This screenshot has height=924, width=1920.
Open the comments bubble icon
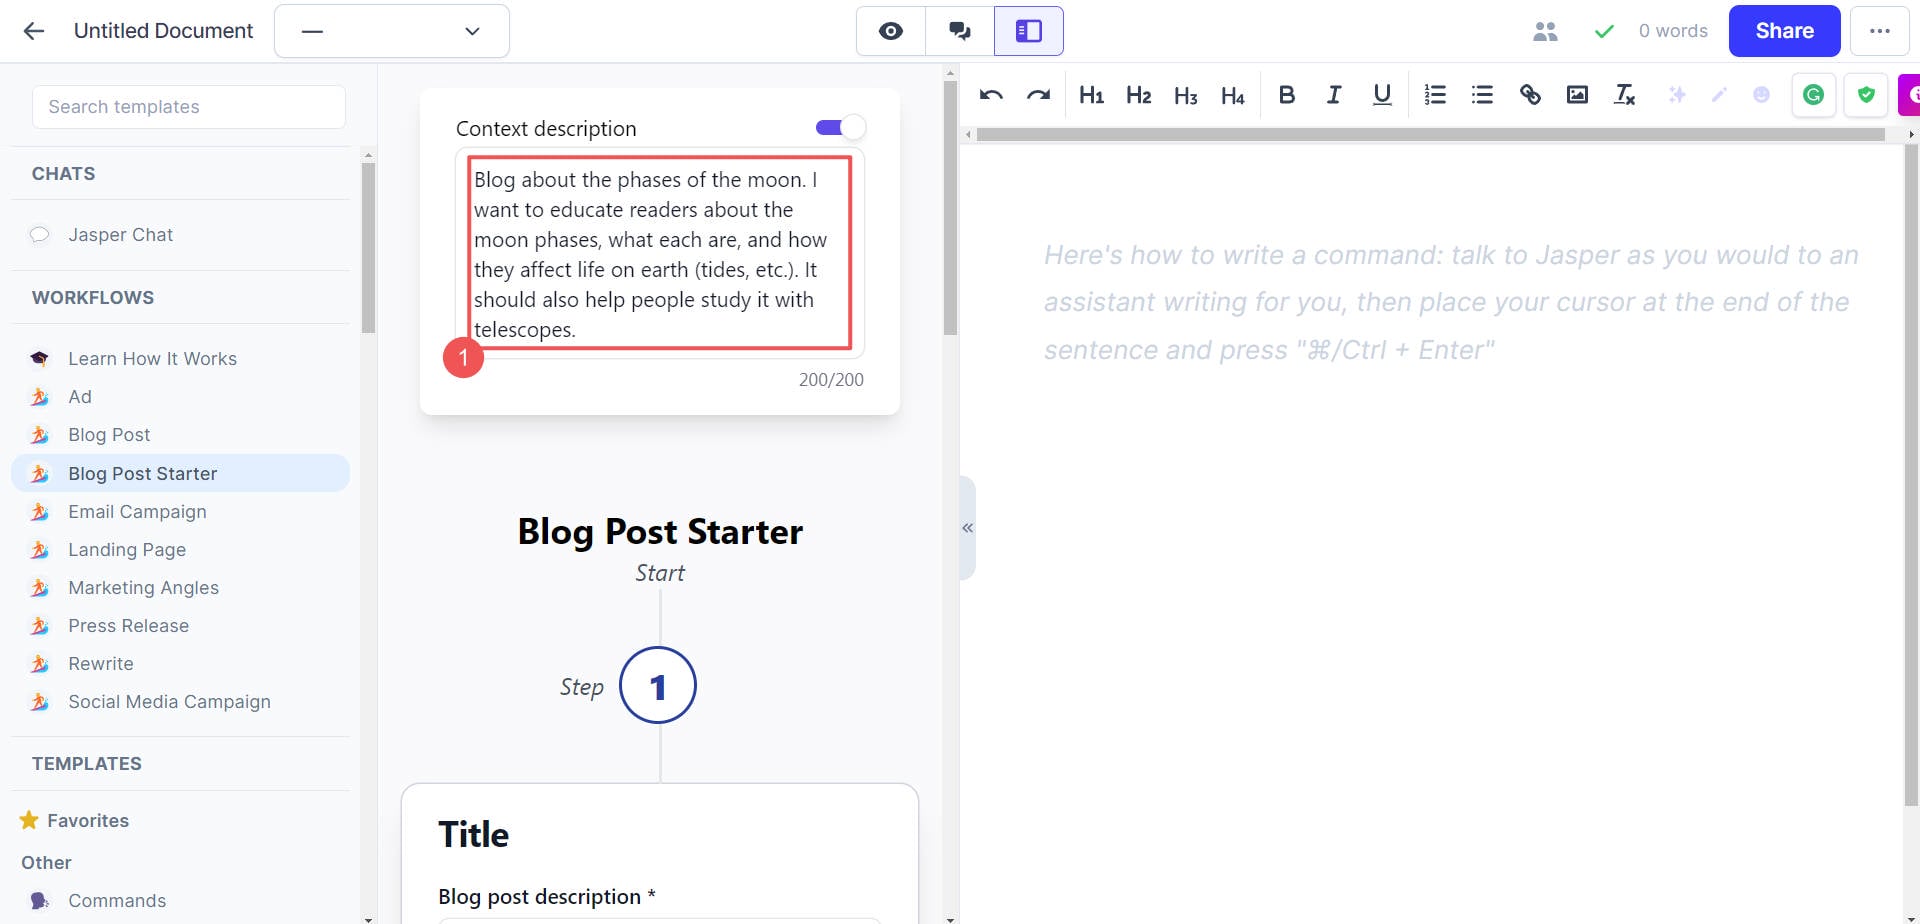coord(959,31)
